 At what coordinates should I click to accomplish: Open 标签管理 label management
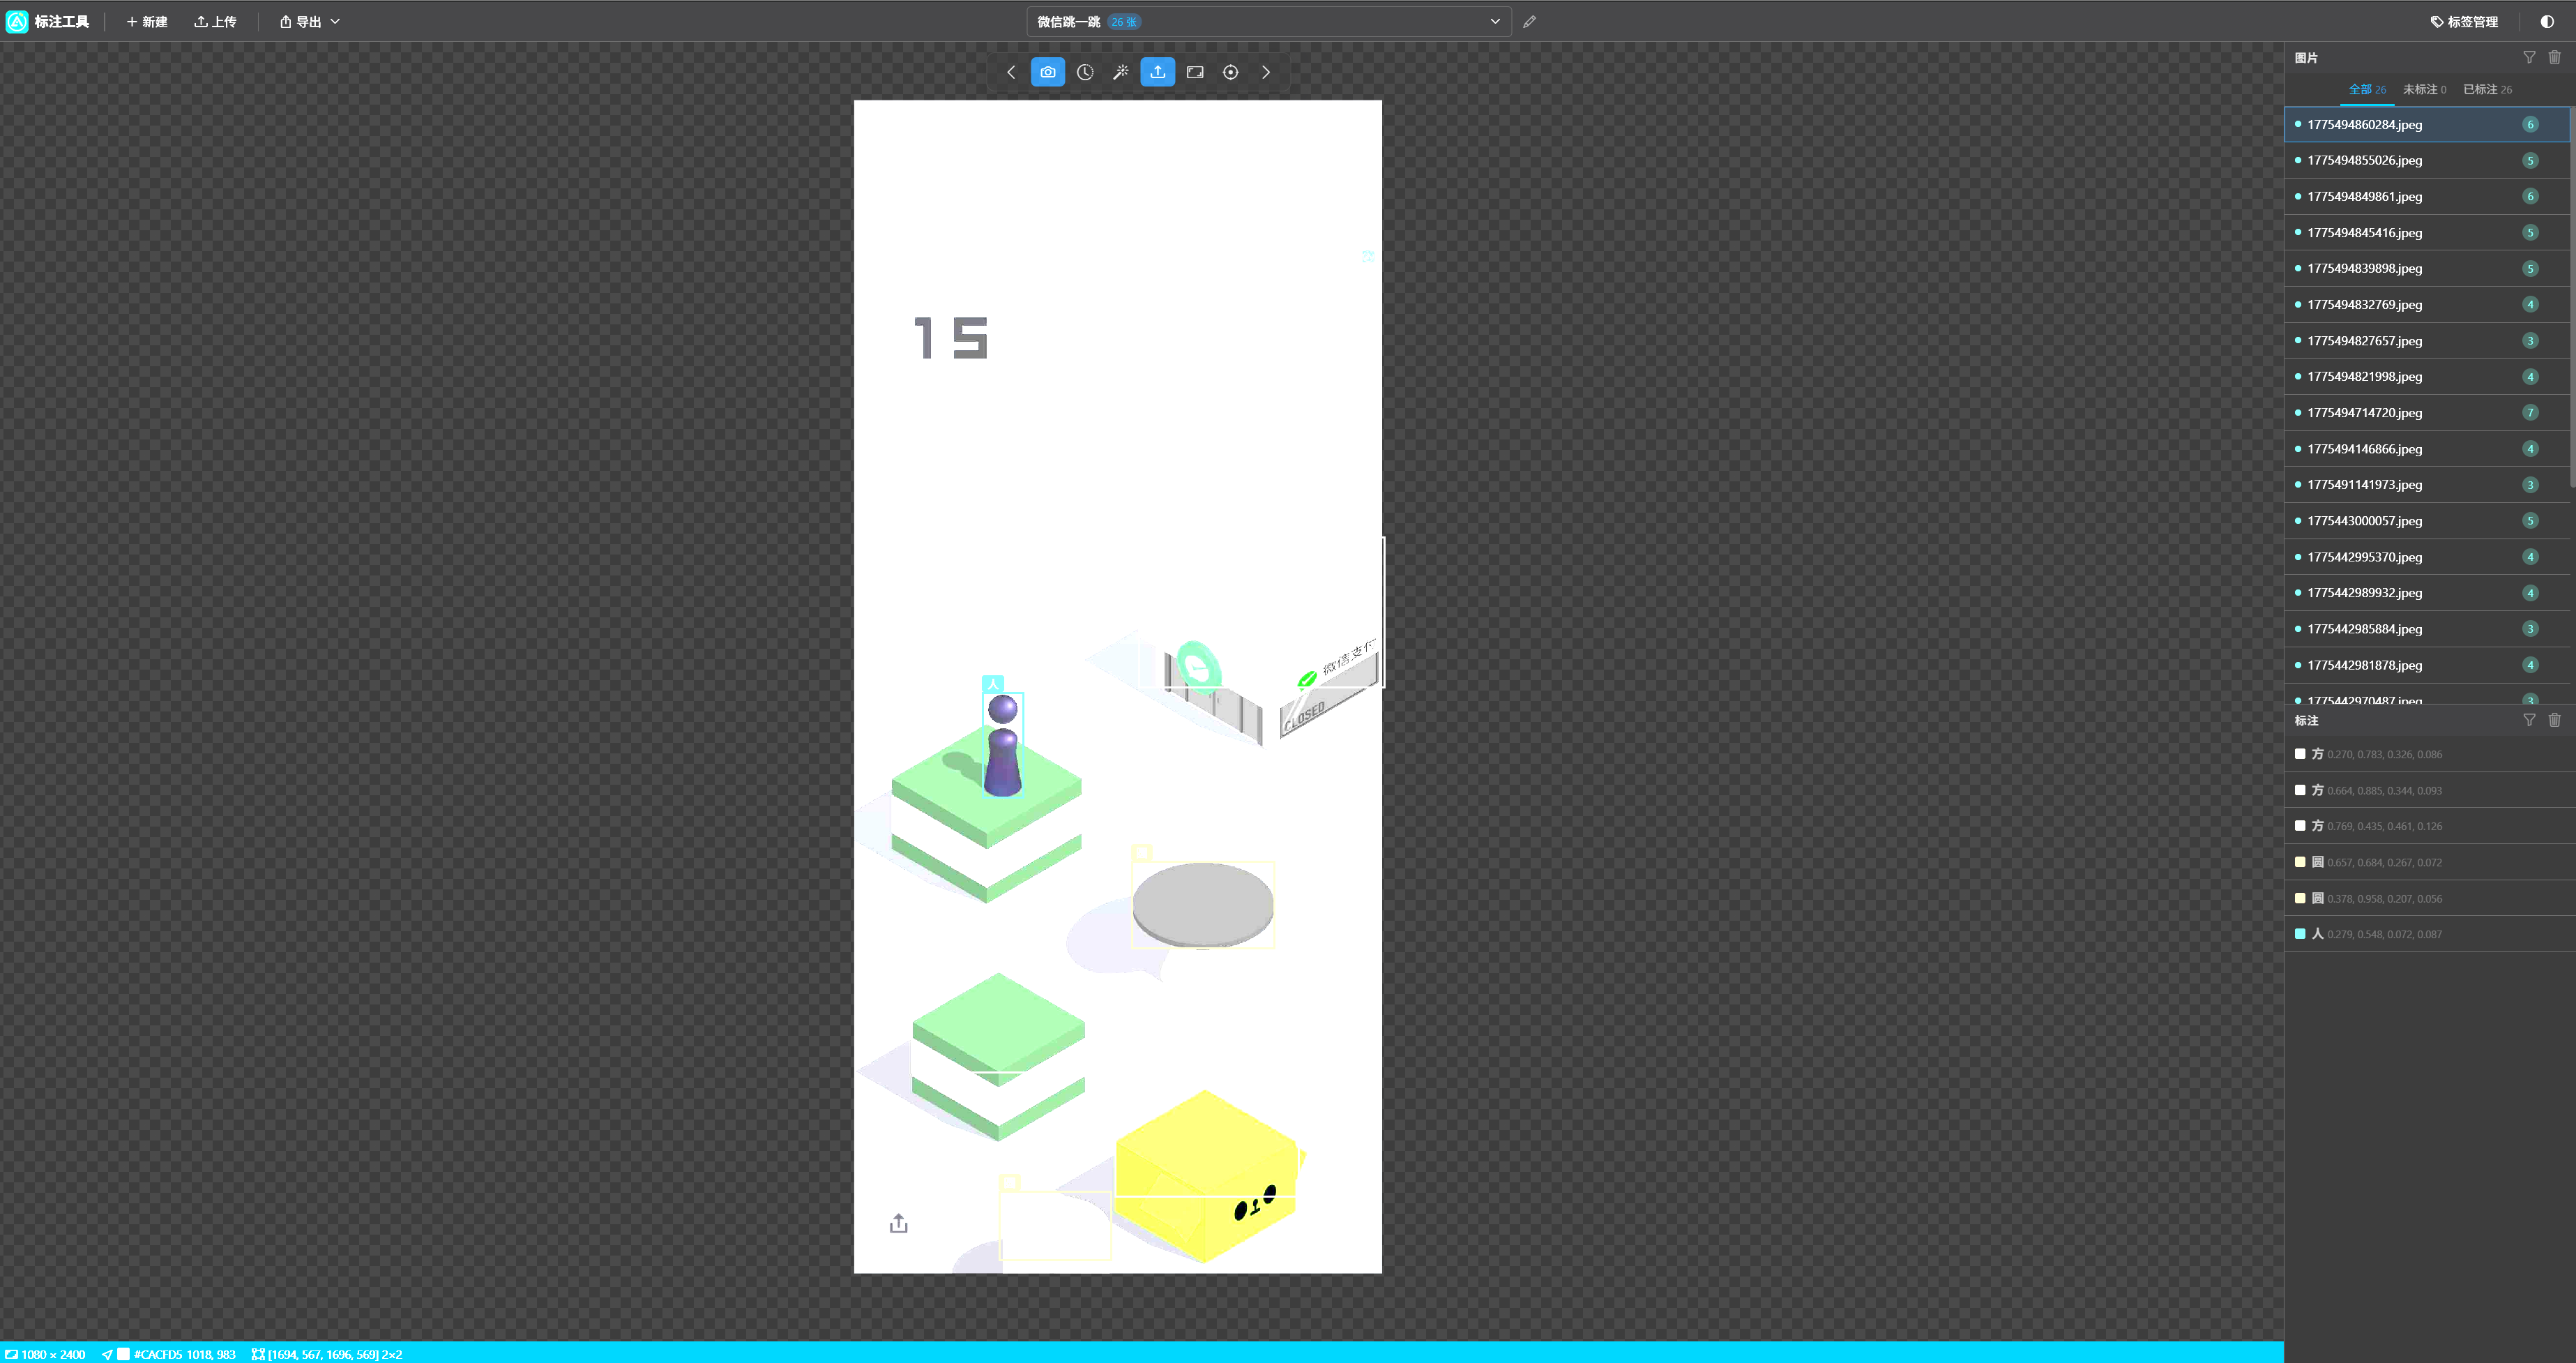tap(2464, 22)
